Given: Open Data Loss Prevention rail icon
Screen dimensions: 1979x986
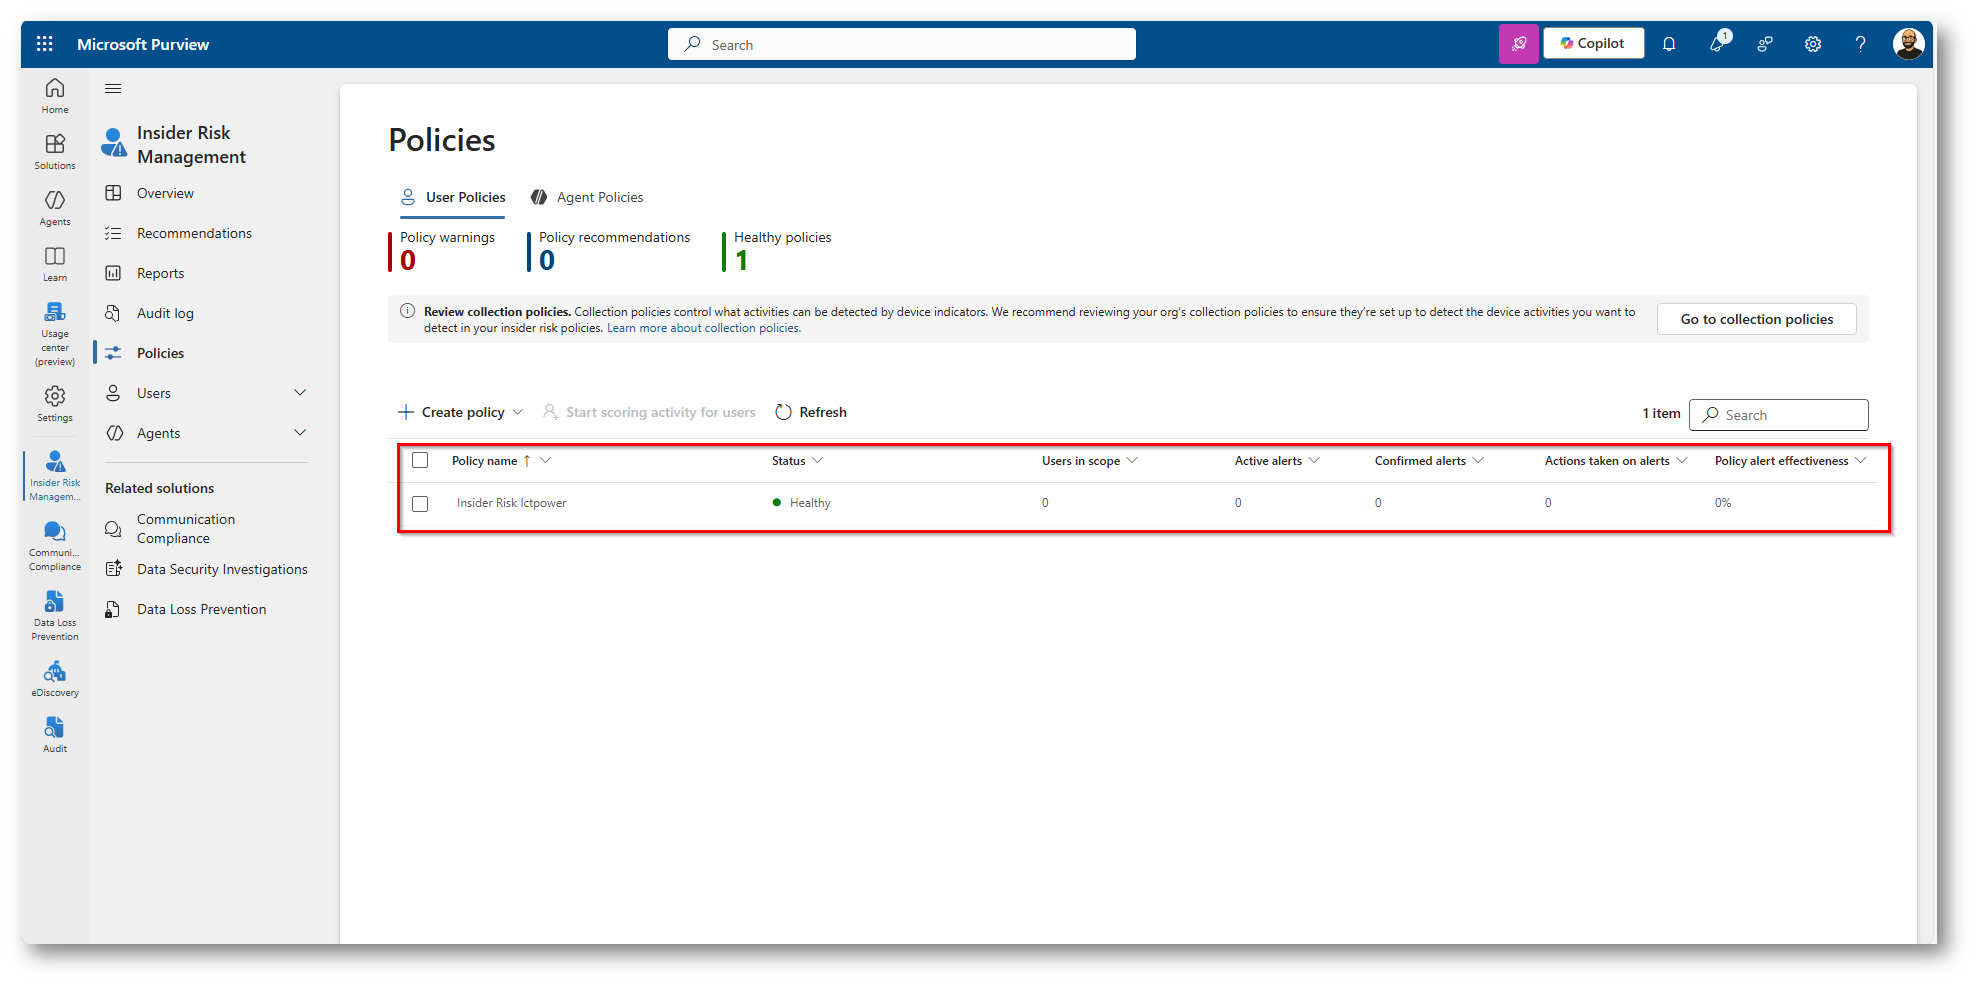Looking at the screenshot, I should pyautogui.click(x=55, y=616).
